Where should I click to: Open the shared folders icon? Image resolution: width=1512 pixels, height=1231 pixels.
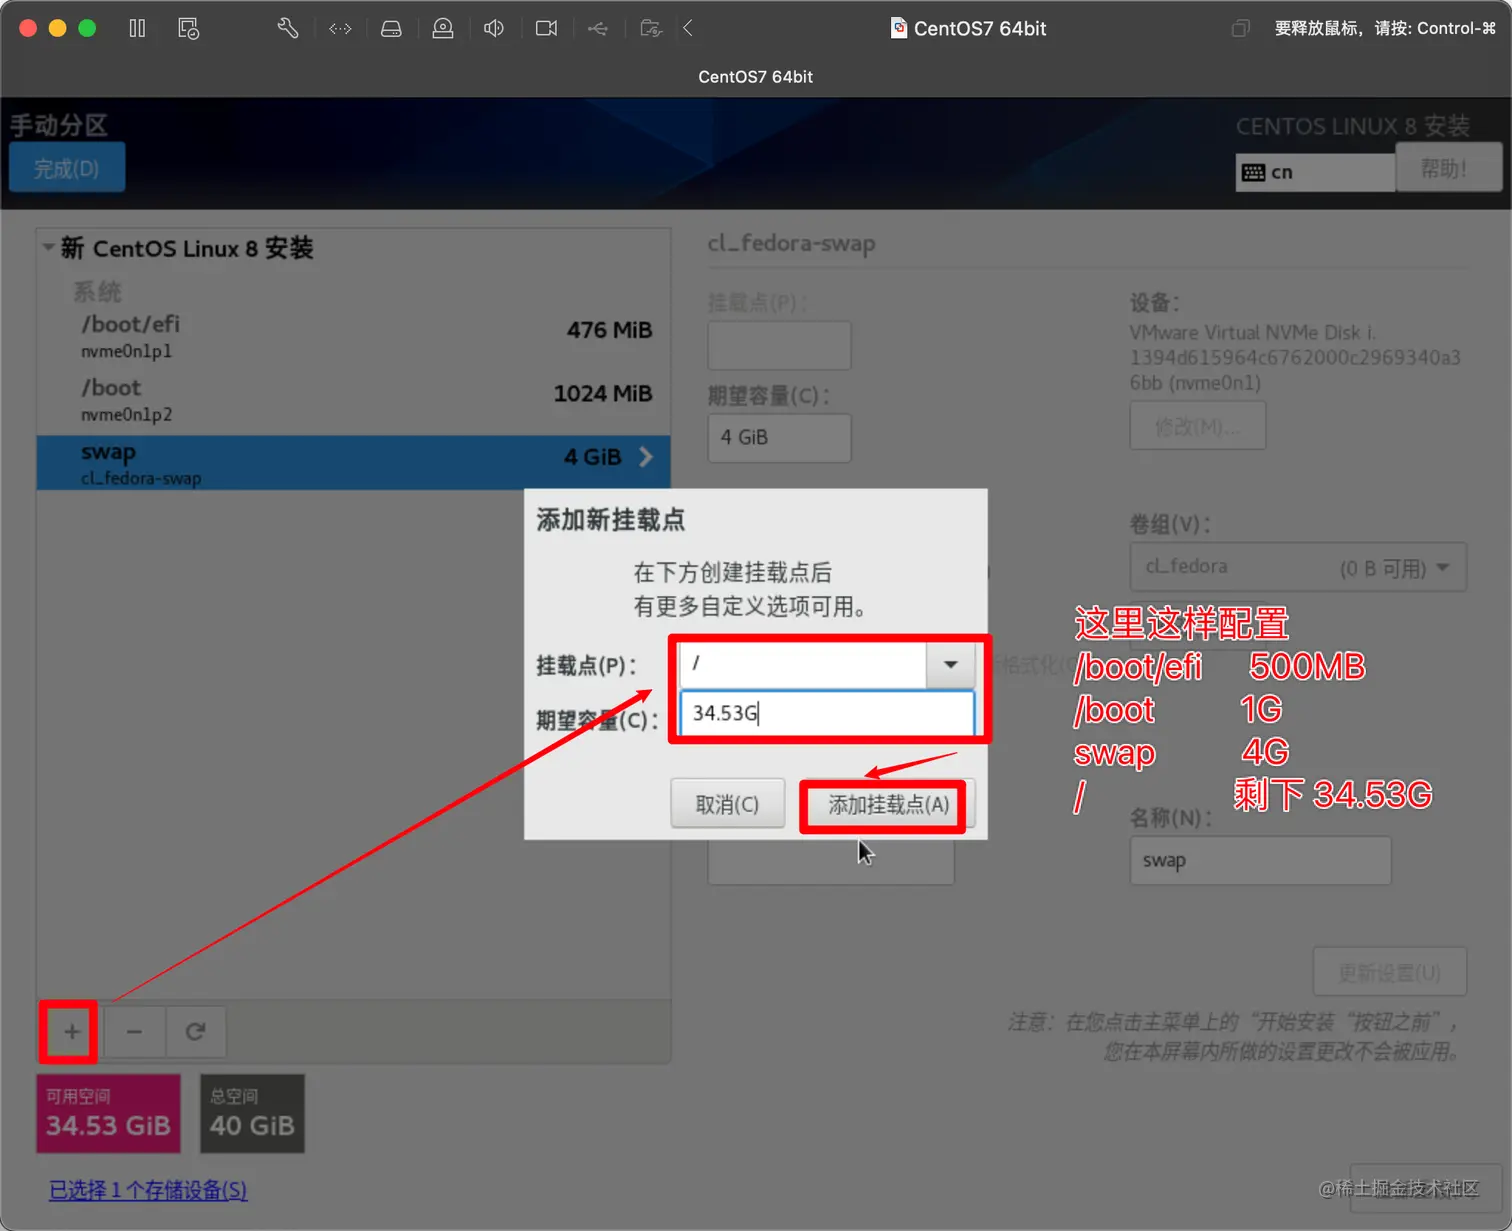coord(651,28)
